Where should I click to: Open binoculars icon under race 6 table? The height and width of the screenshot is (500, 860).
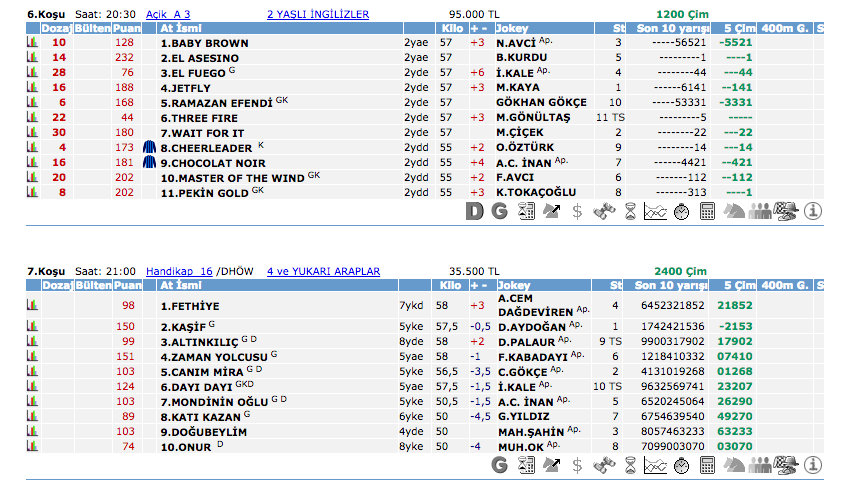[x=604, y=211]
